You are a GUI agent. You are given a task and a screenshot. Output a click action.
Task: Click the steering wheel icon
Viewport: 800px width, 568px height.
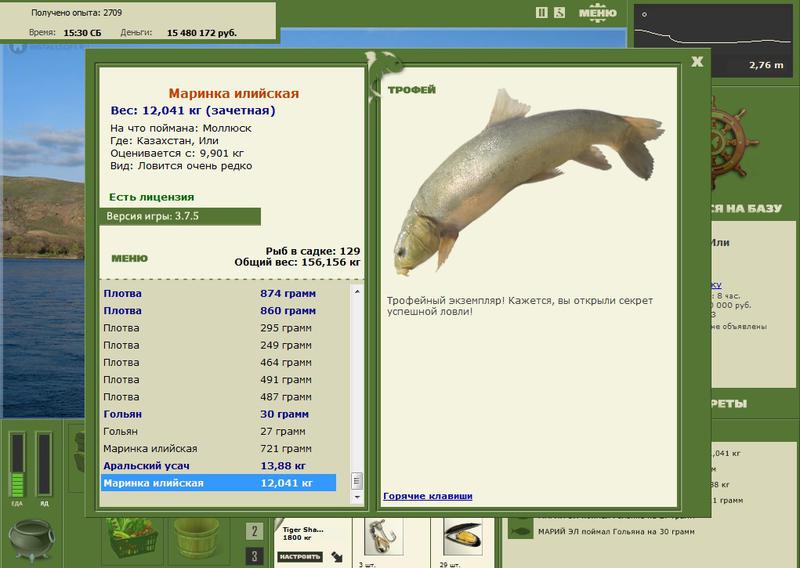[733, 143]
